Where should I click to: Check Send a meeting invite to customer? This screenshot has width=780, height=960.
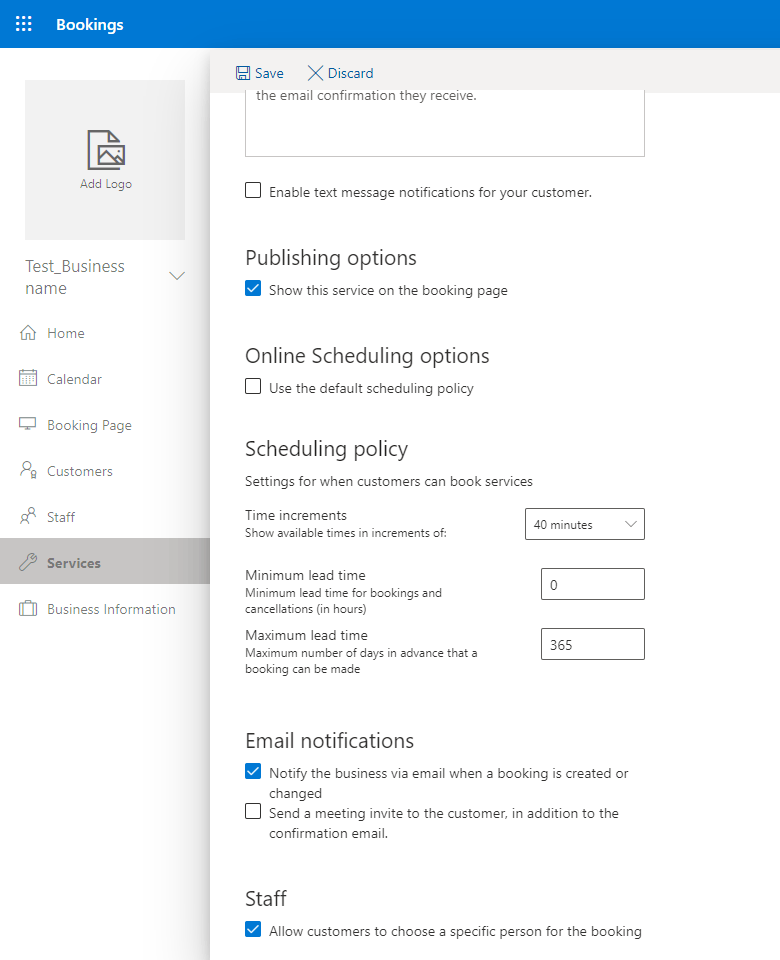[253, 811]
